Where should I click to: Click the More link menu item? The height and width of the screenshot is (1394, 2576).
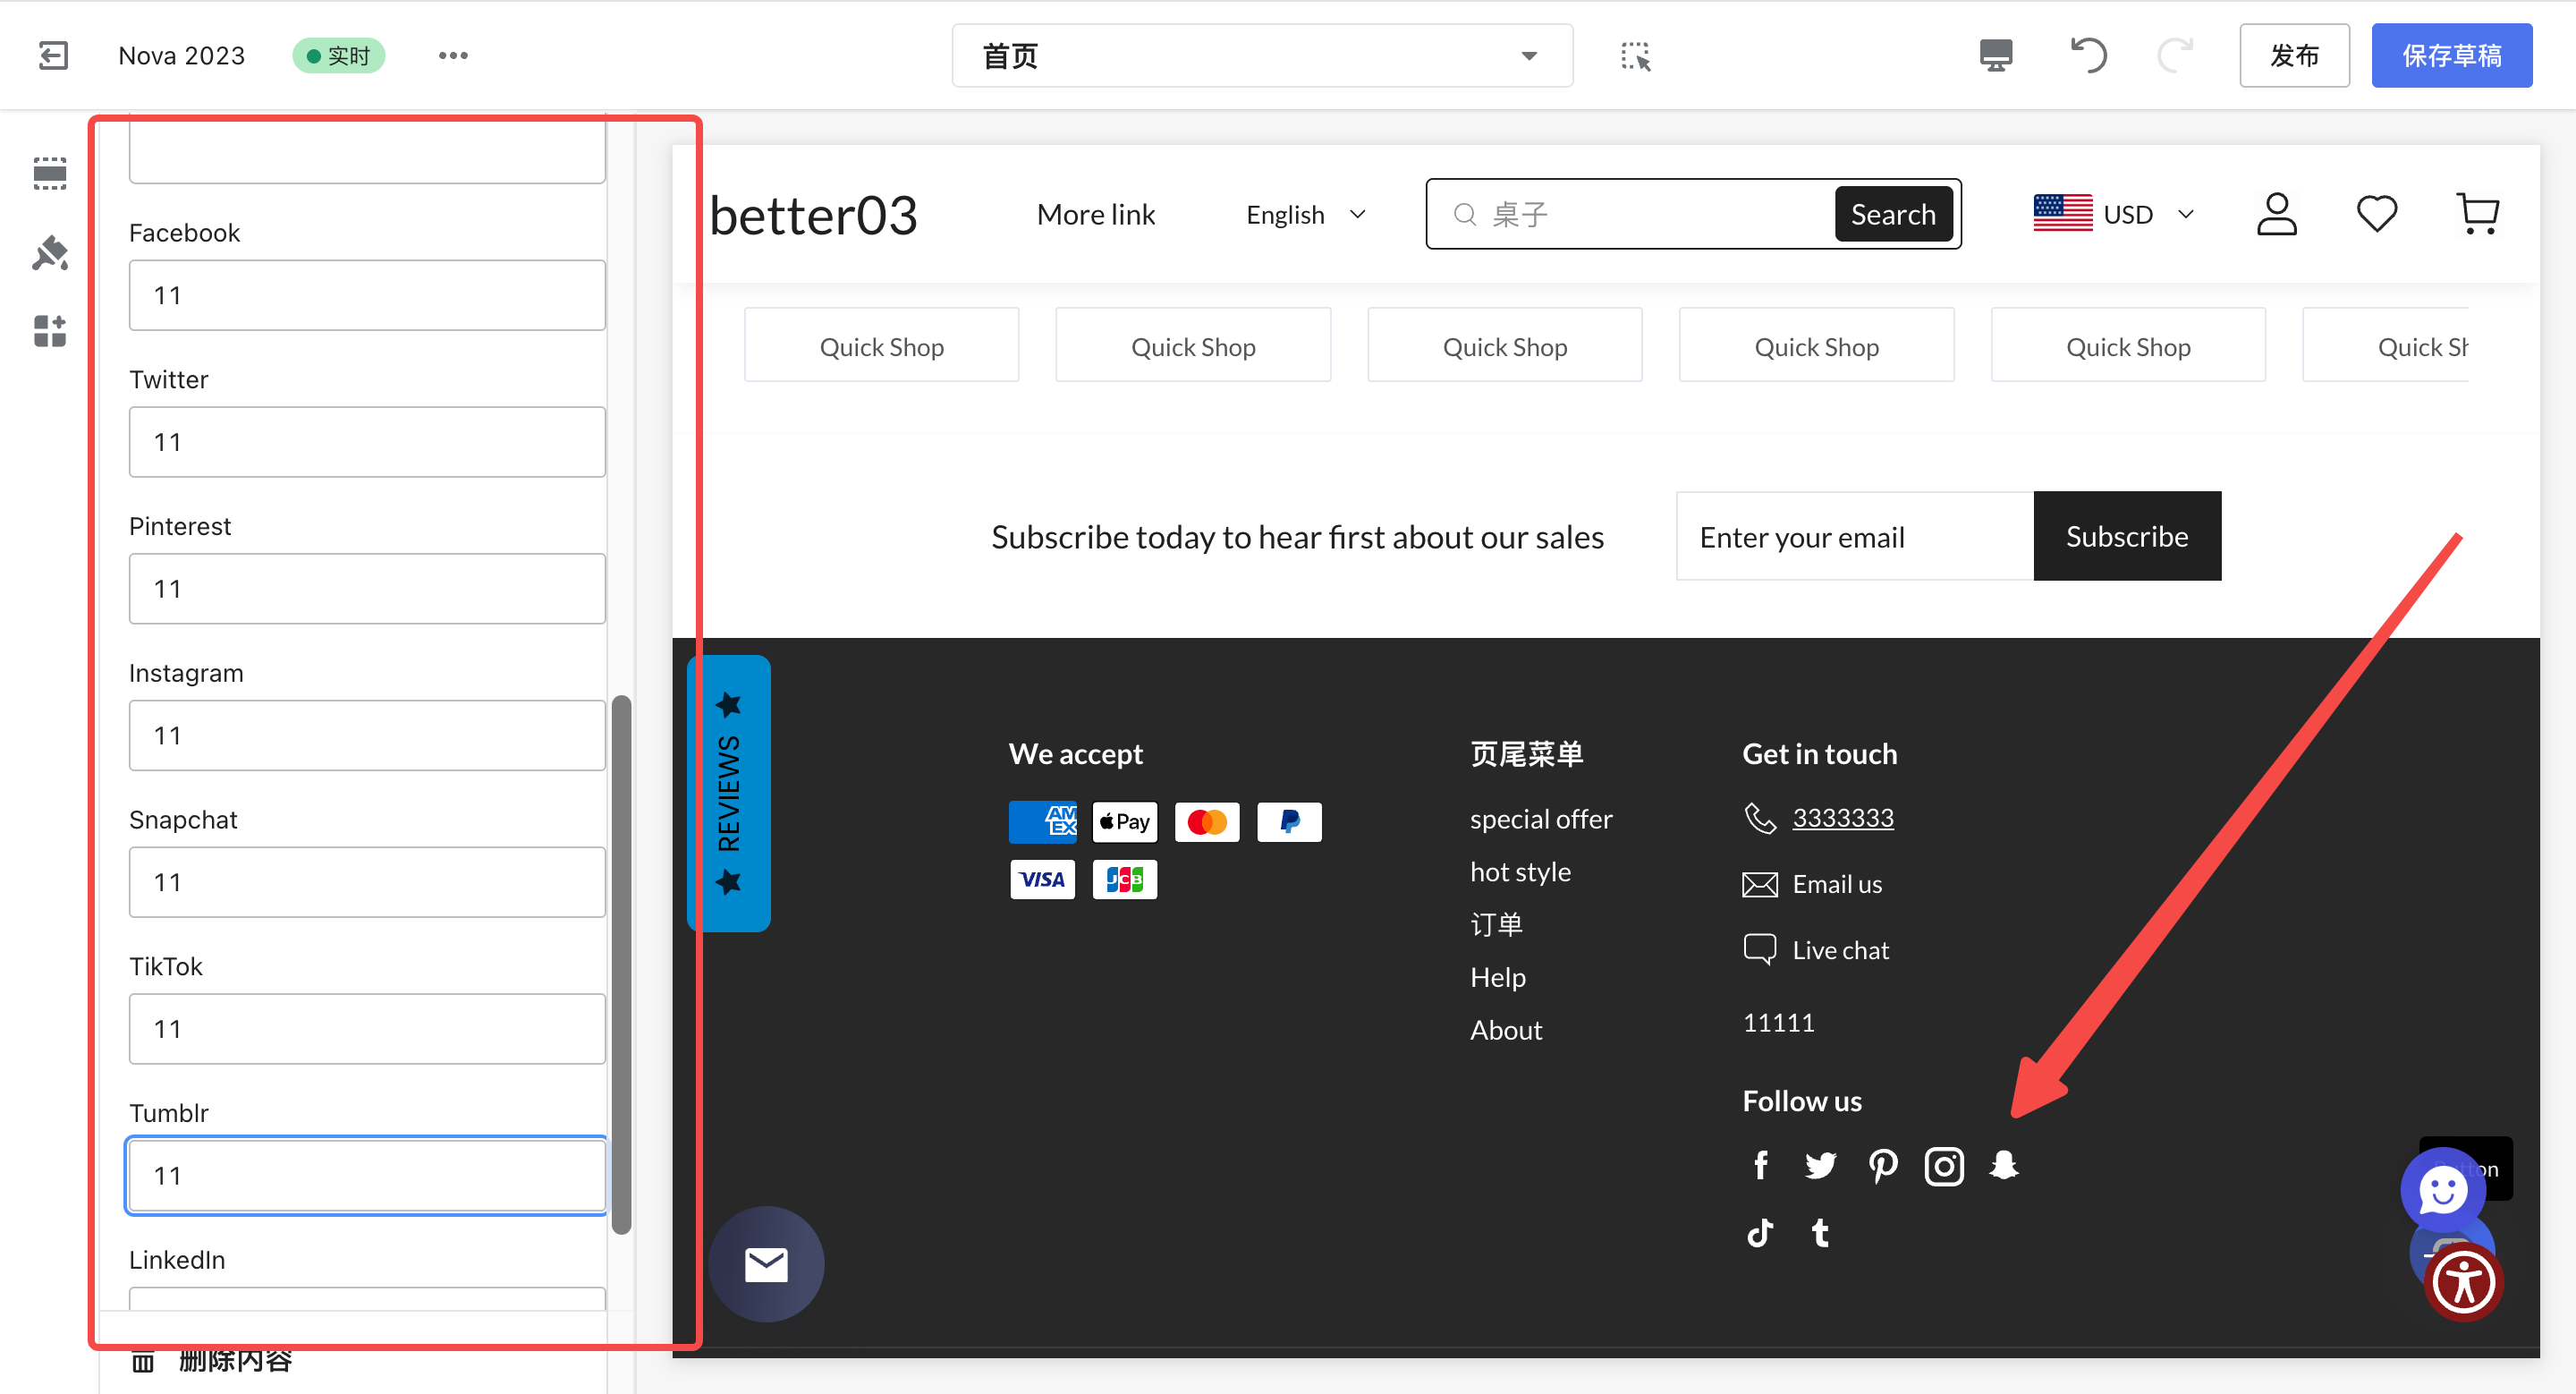pos(1095,215)
